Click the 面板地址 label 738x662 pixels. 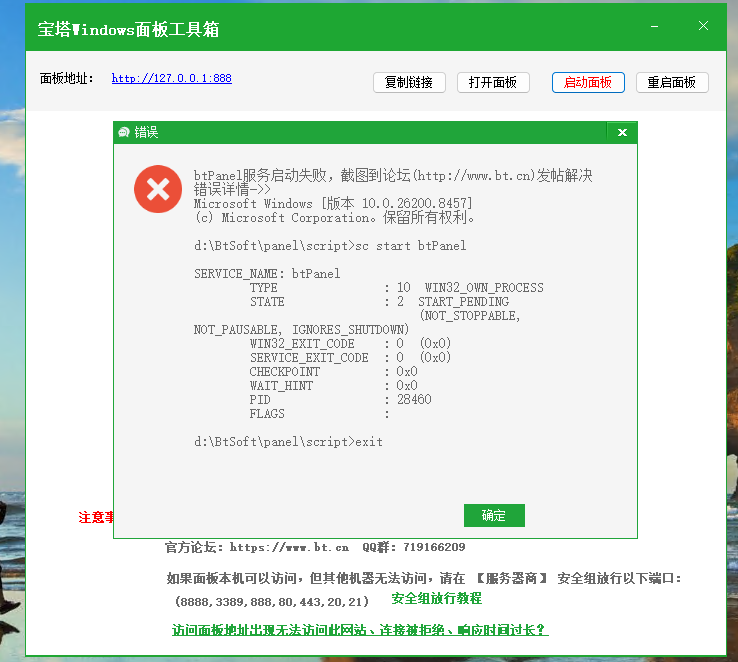[x=66, y=79]
